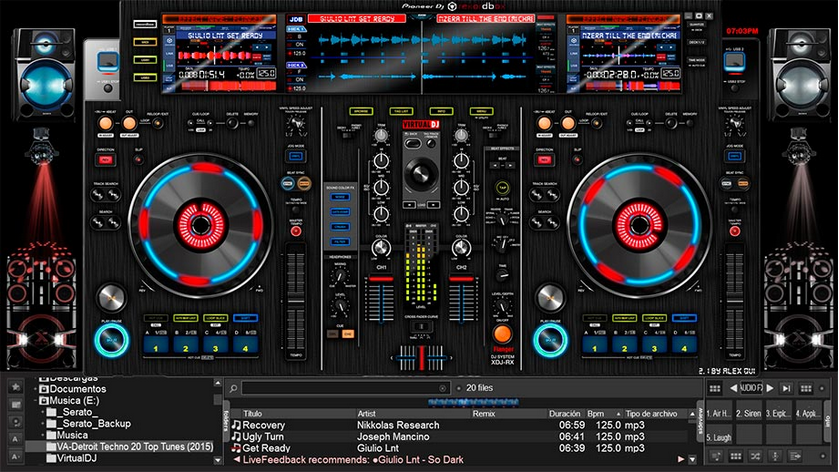Select the Documentos folder
Image resolution: width=839 pixels, height=472 pixels.
pyautogui.click(x=73, y=389)
